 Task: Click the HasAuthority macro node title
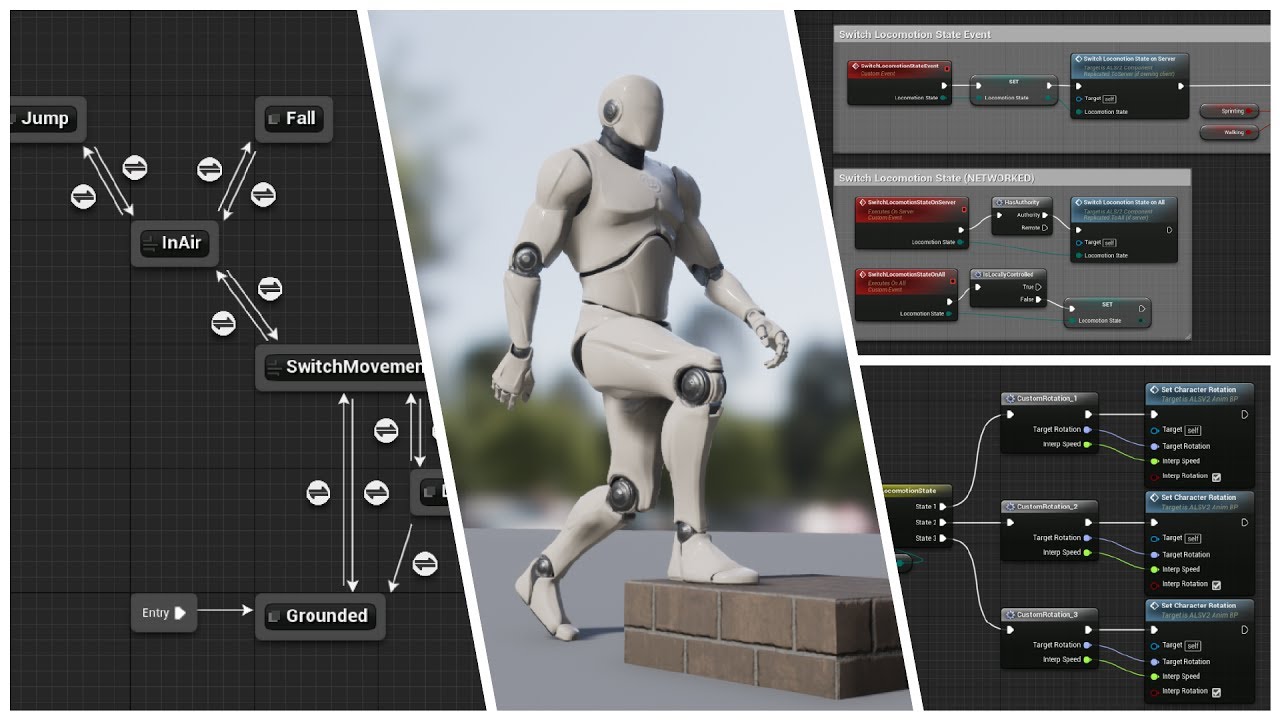click(x=1021, y=202)
